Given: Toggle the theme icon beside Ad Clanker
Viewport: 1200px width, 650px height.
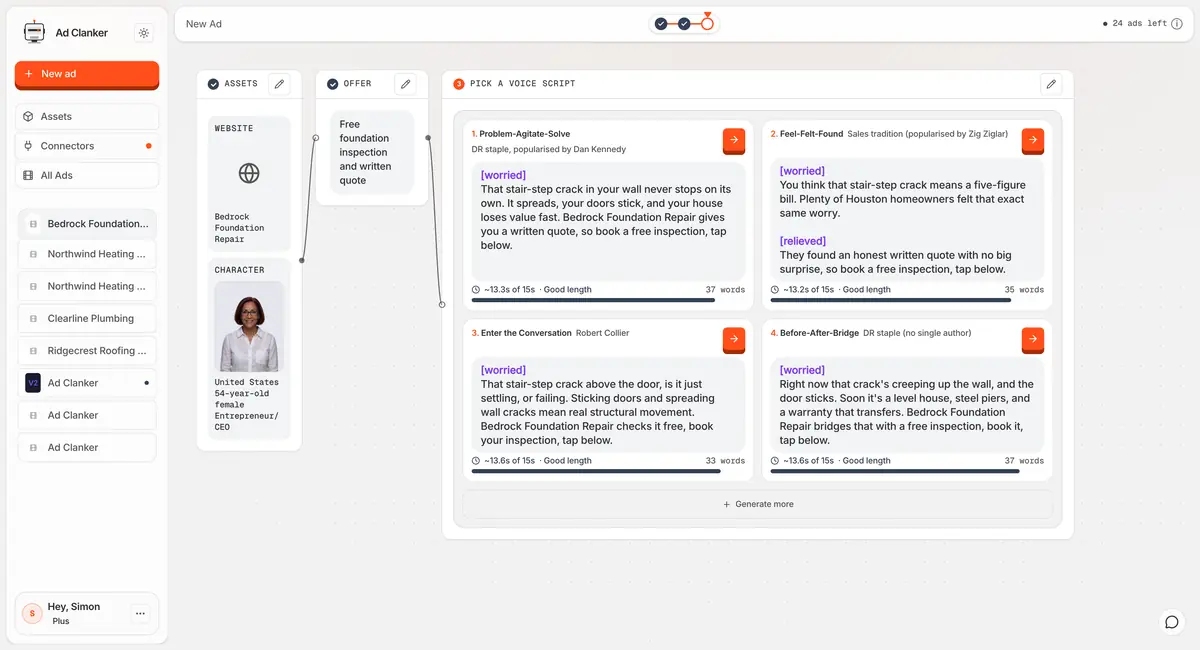Looking at the screenshot, I should pyautogui.click(x=144, y=33).
